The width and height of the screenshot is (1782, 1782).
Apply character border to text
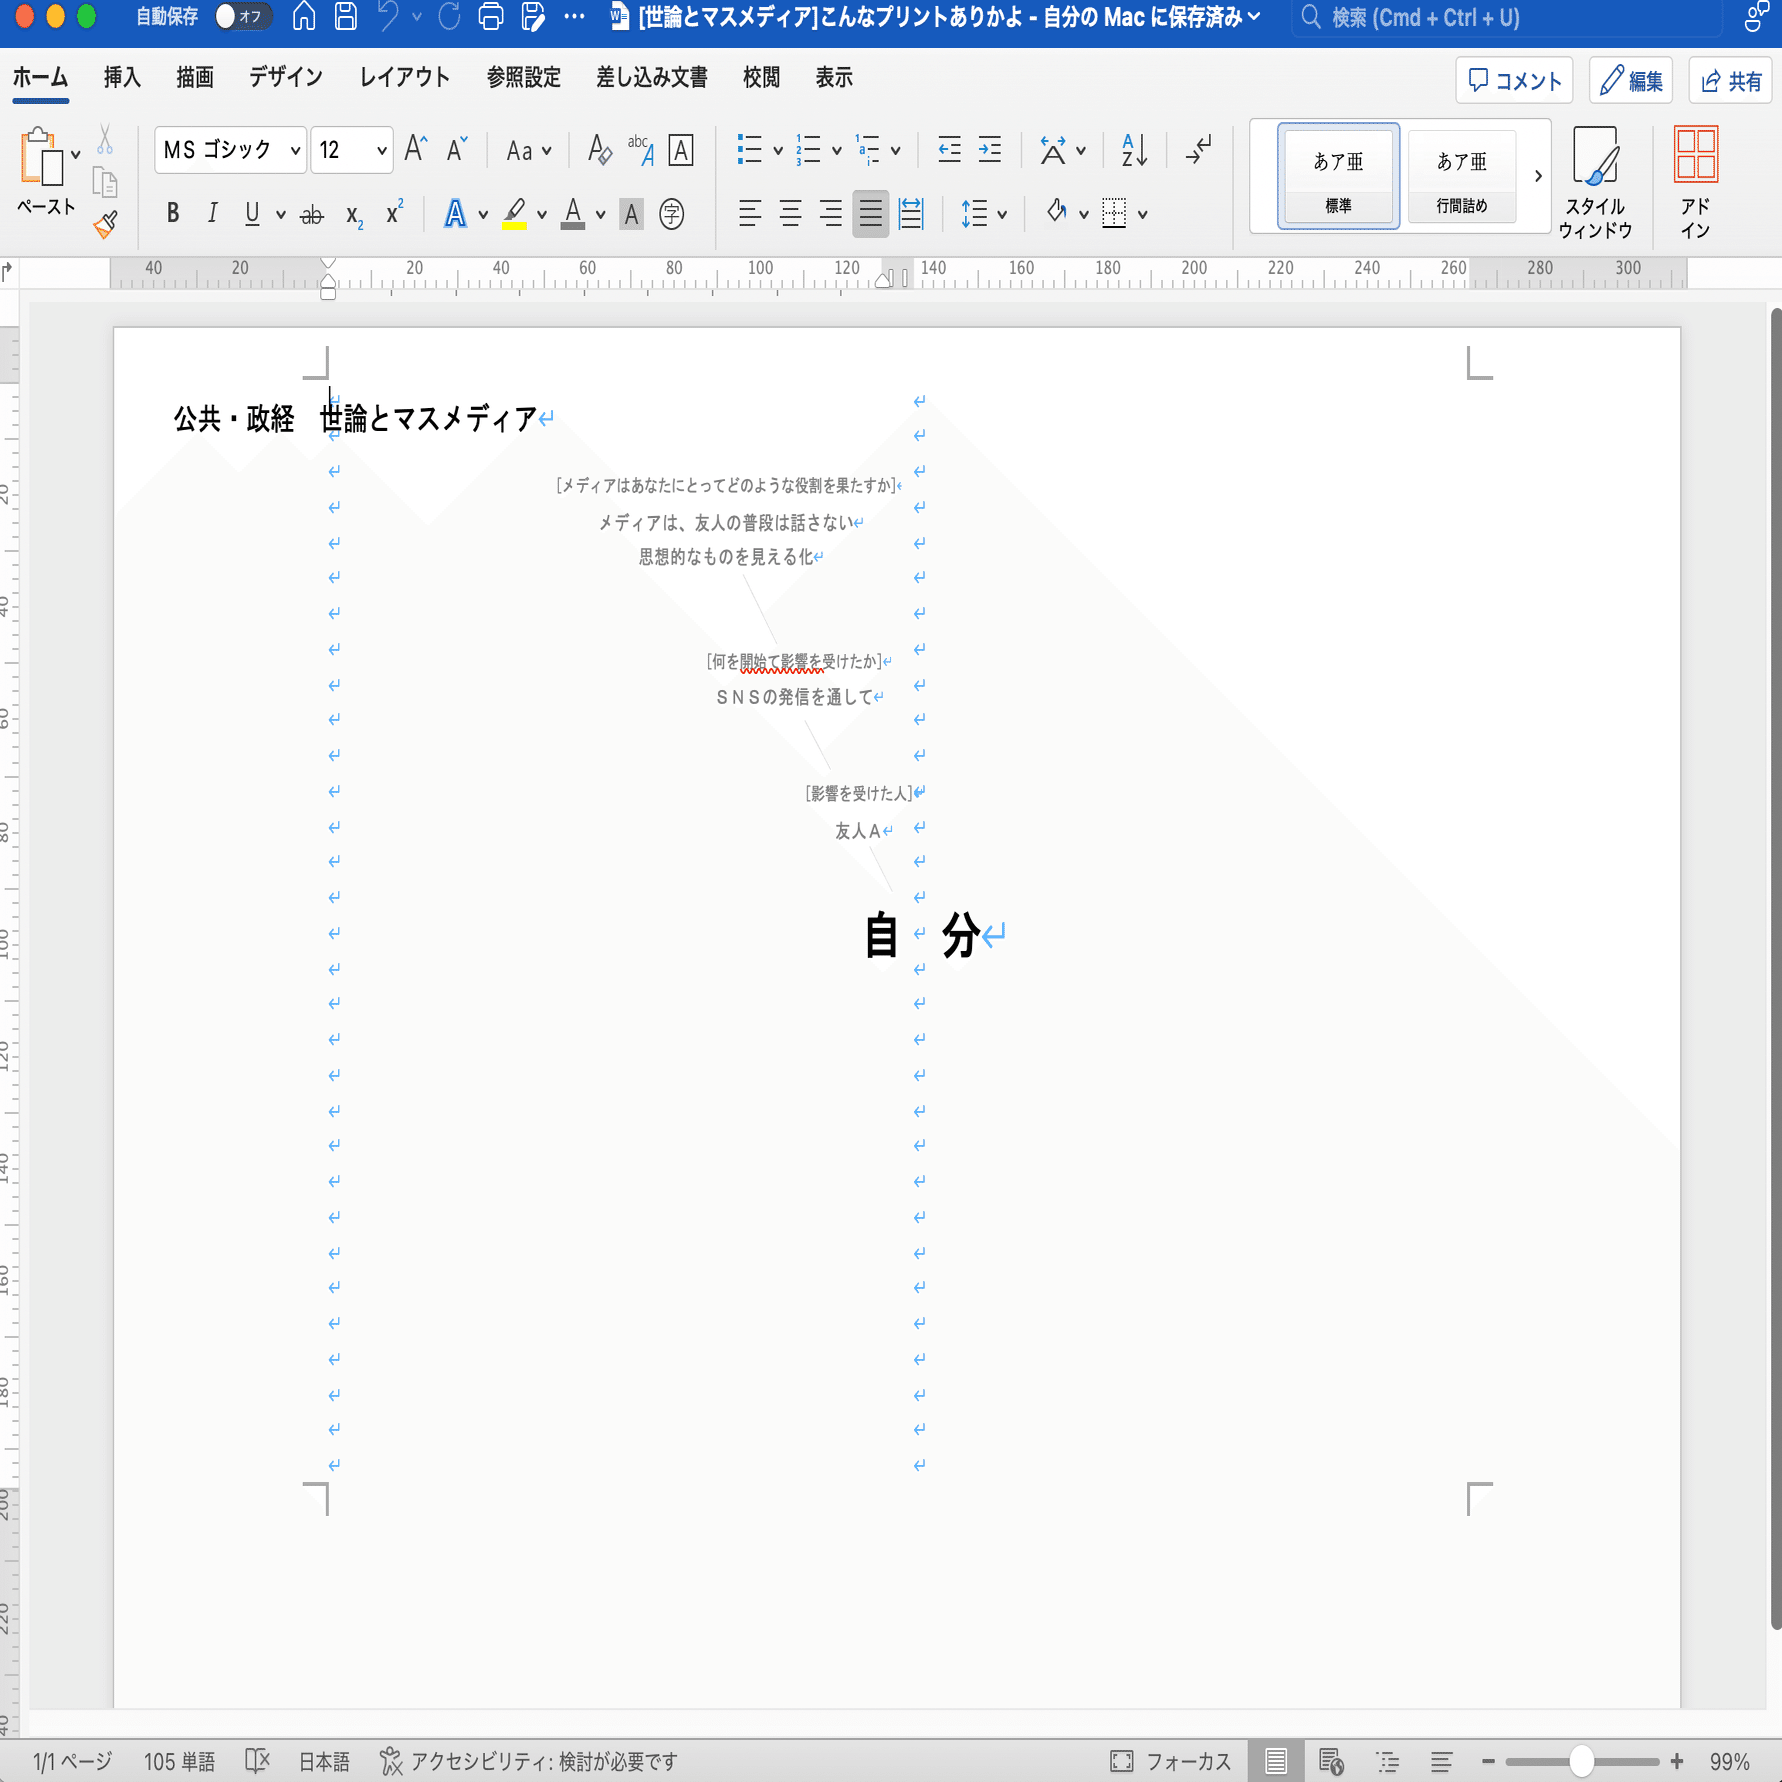[x=681, y=150]
